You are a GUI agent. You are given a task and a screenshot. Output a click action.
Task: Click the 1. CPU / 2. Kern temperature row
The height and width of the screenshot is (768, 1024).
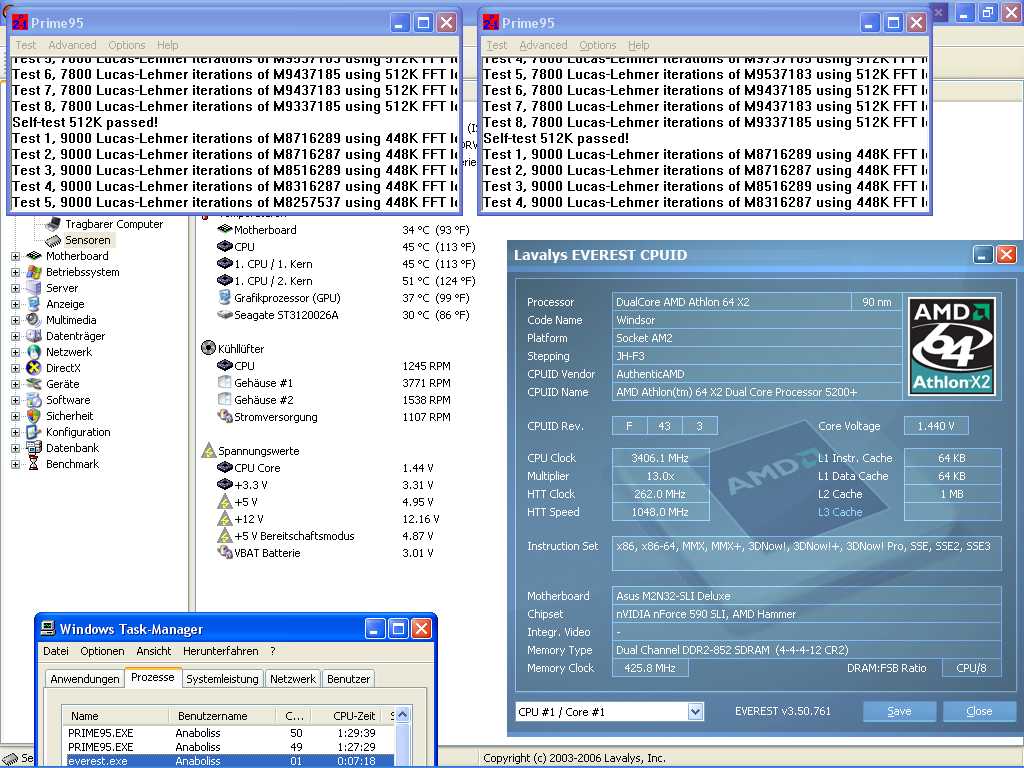(346, 281)
